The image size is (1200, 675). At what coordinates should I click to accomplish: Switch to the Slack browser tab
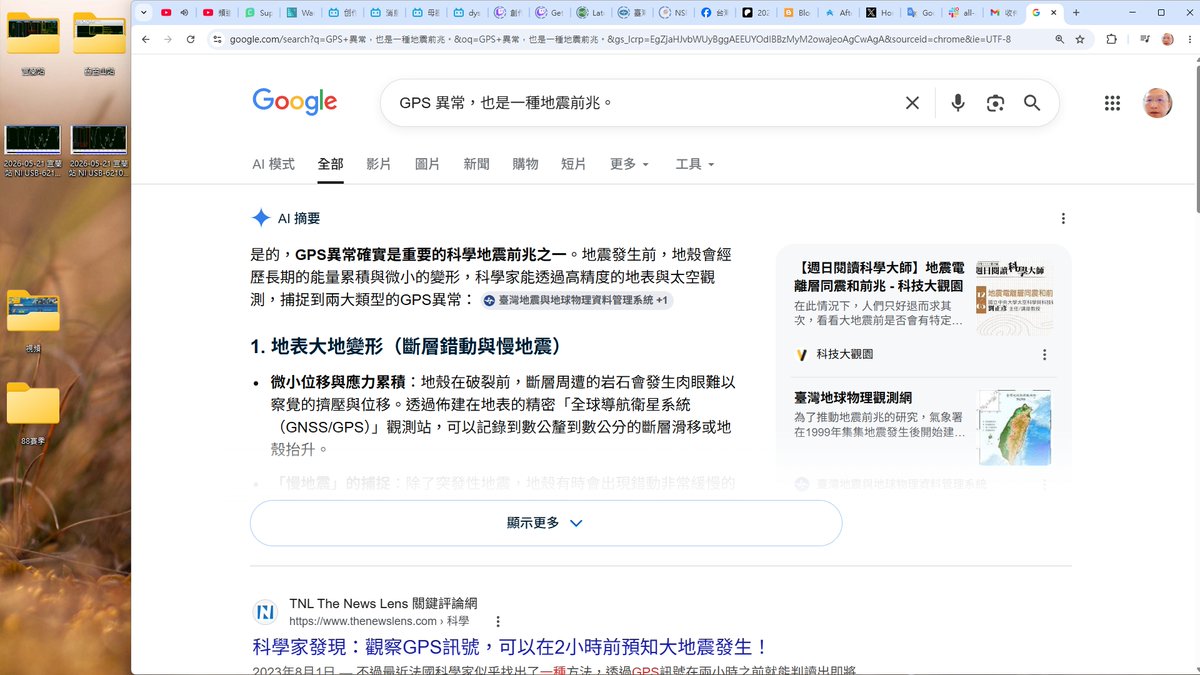coord(963,13)
